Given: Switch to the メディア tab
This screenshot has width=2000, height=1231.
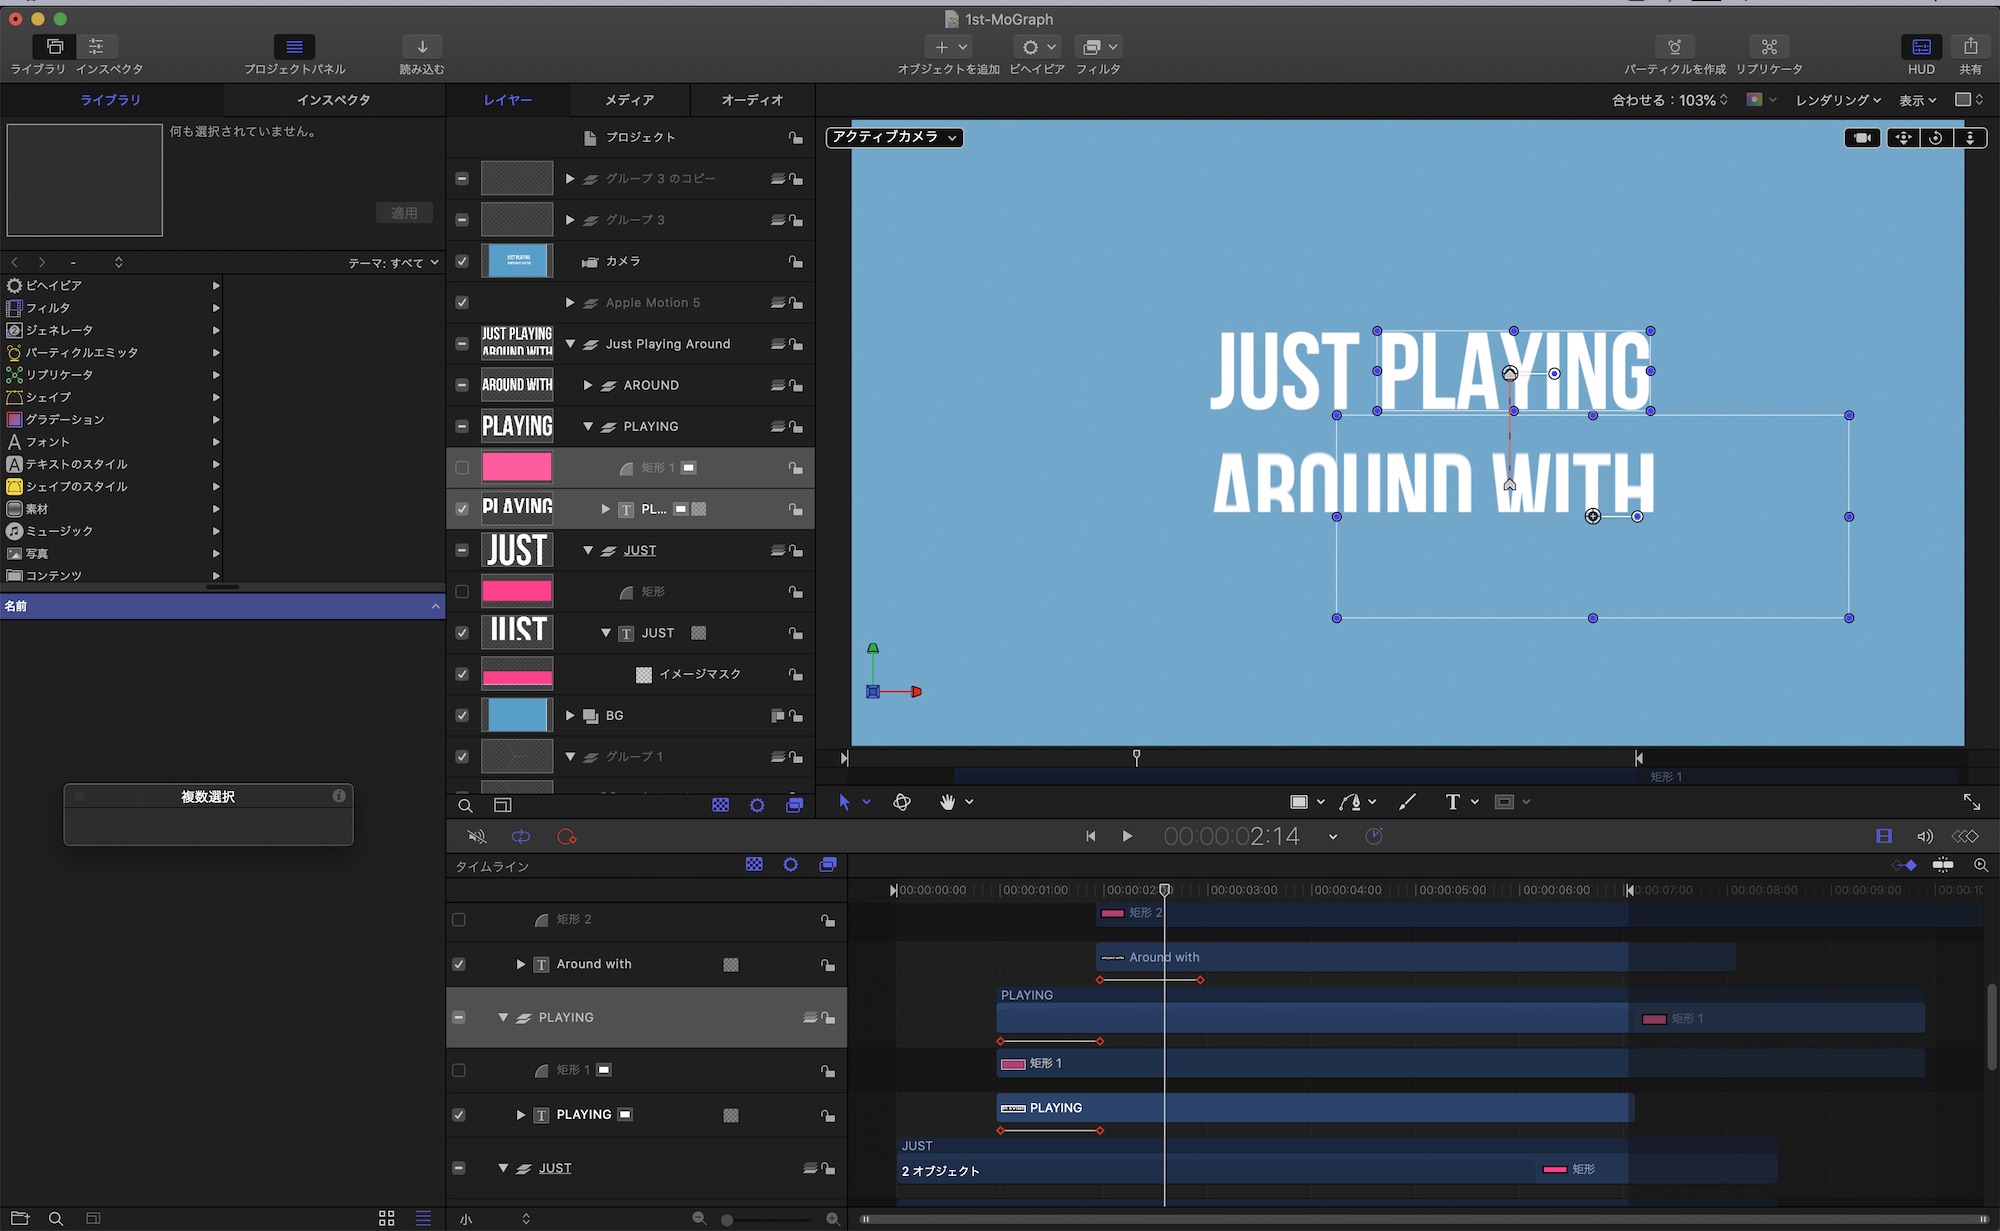Looking at the screenshot, I should [629, 100].
